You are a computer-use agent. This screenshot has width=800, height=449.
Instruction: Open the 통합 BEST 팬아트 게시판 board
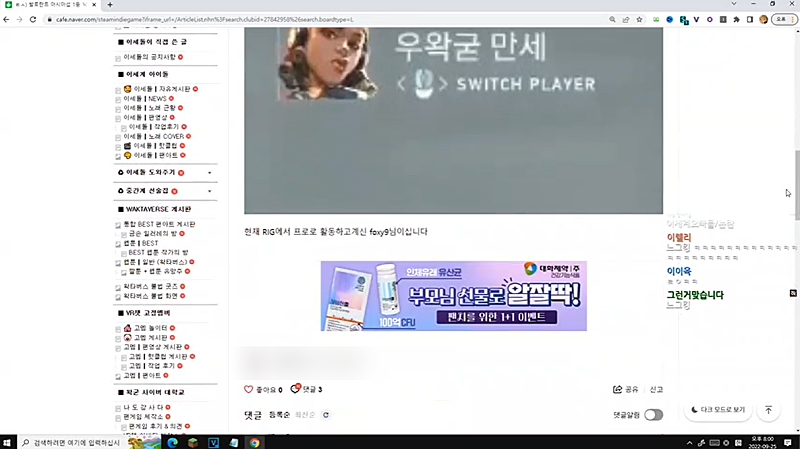coord(160,224)
